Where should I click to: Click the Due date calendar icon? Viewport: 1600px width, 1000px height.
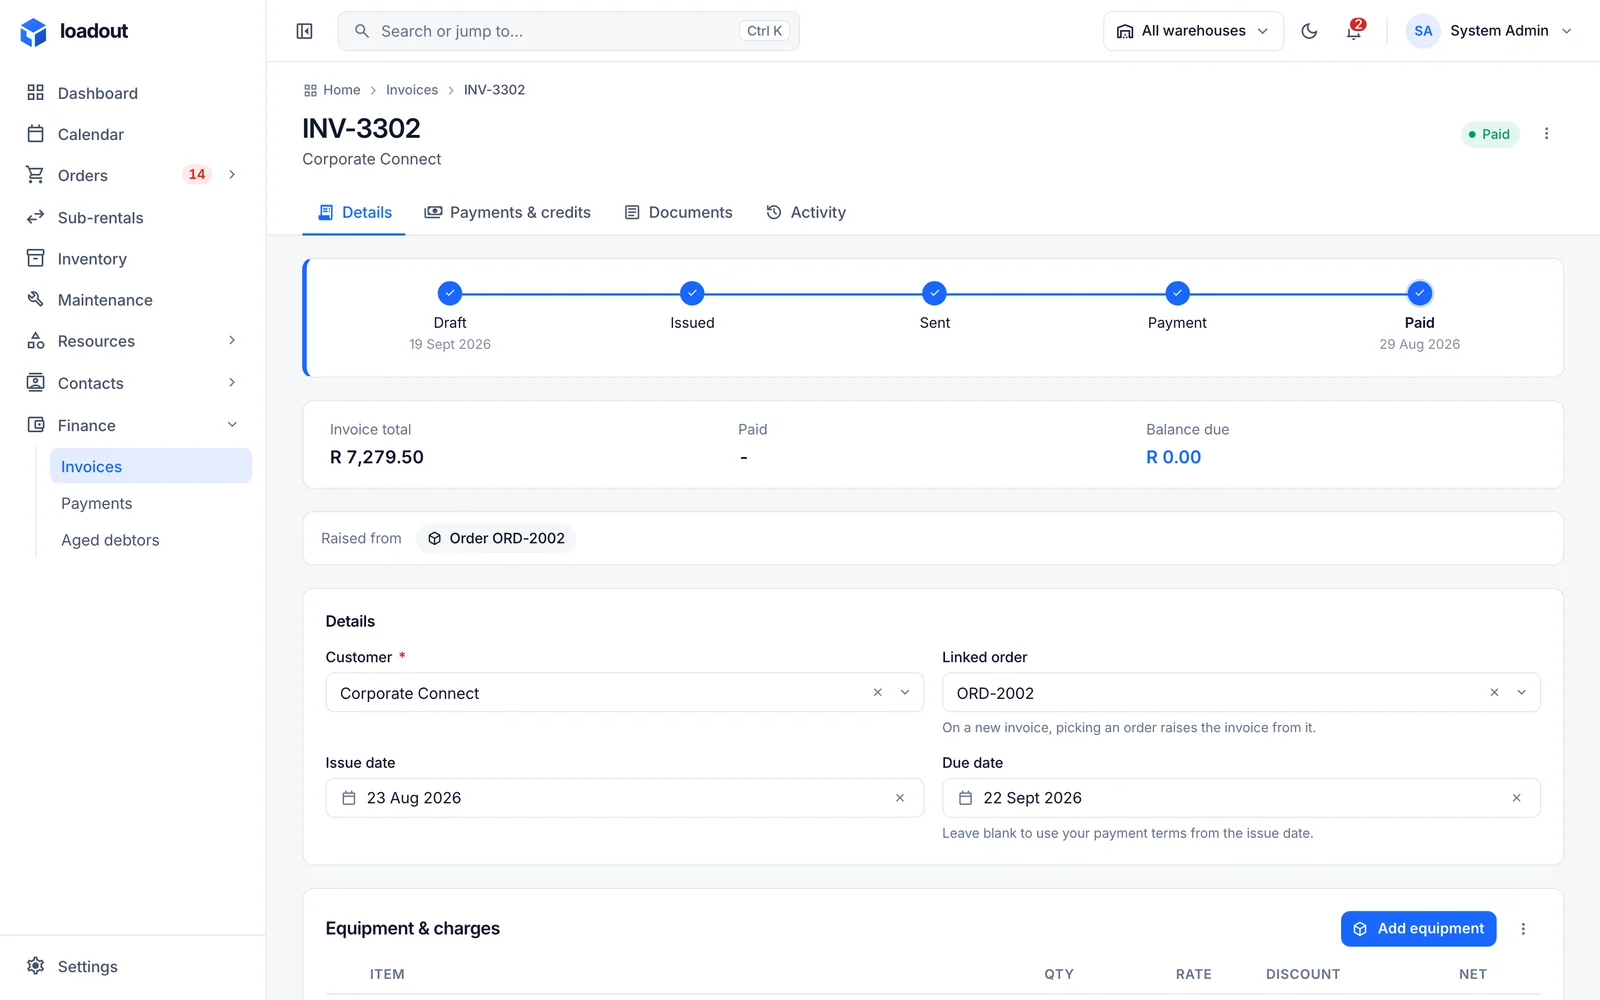tap(965, 798)
